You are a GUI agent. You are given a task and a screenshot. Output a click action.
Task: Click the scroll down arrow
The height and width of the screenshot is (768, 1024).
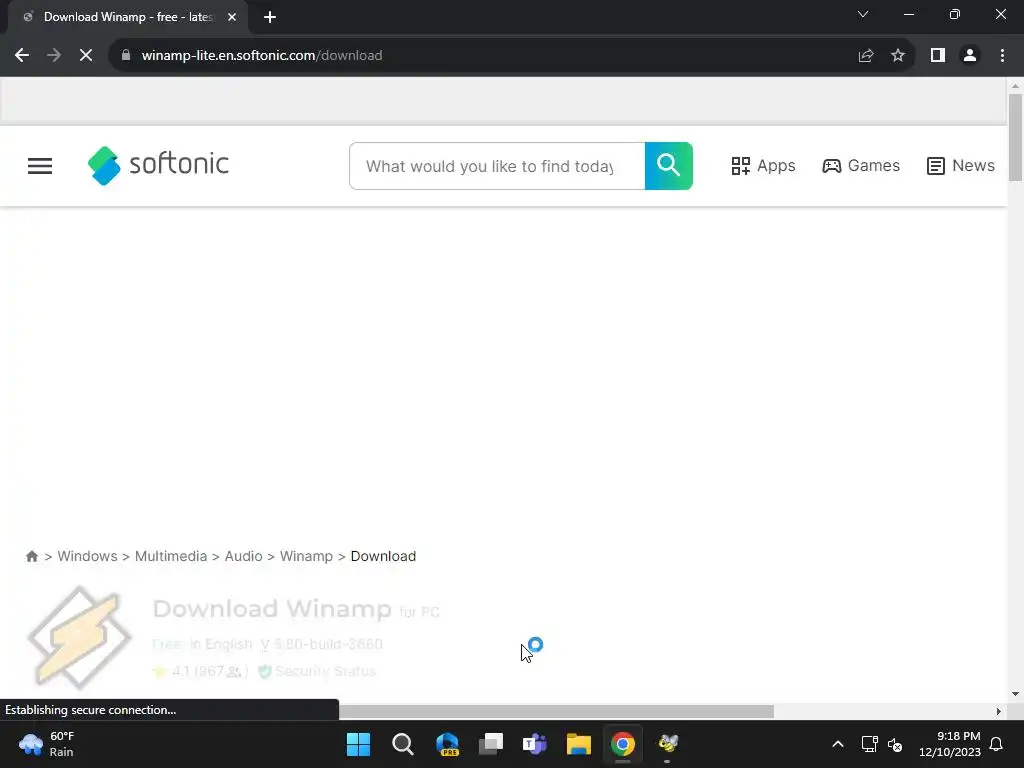[x=1015, y=694]
